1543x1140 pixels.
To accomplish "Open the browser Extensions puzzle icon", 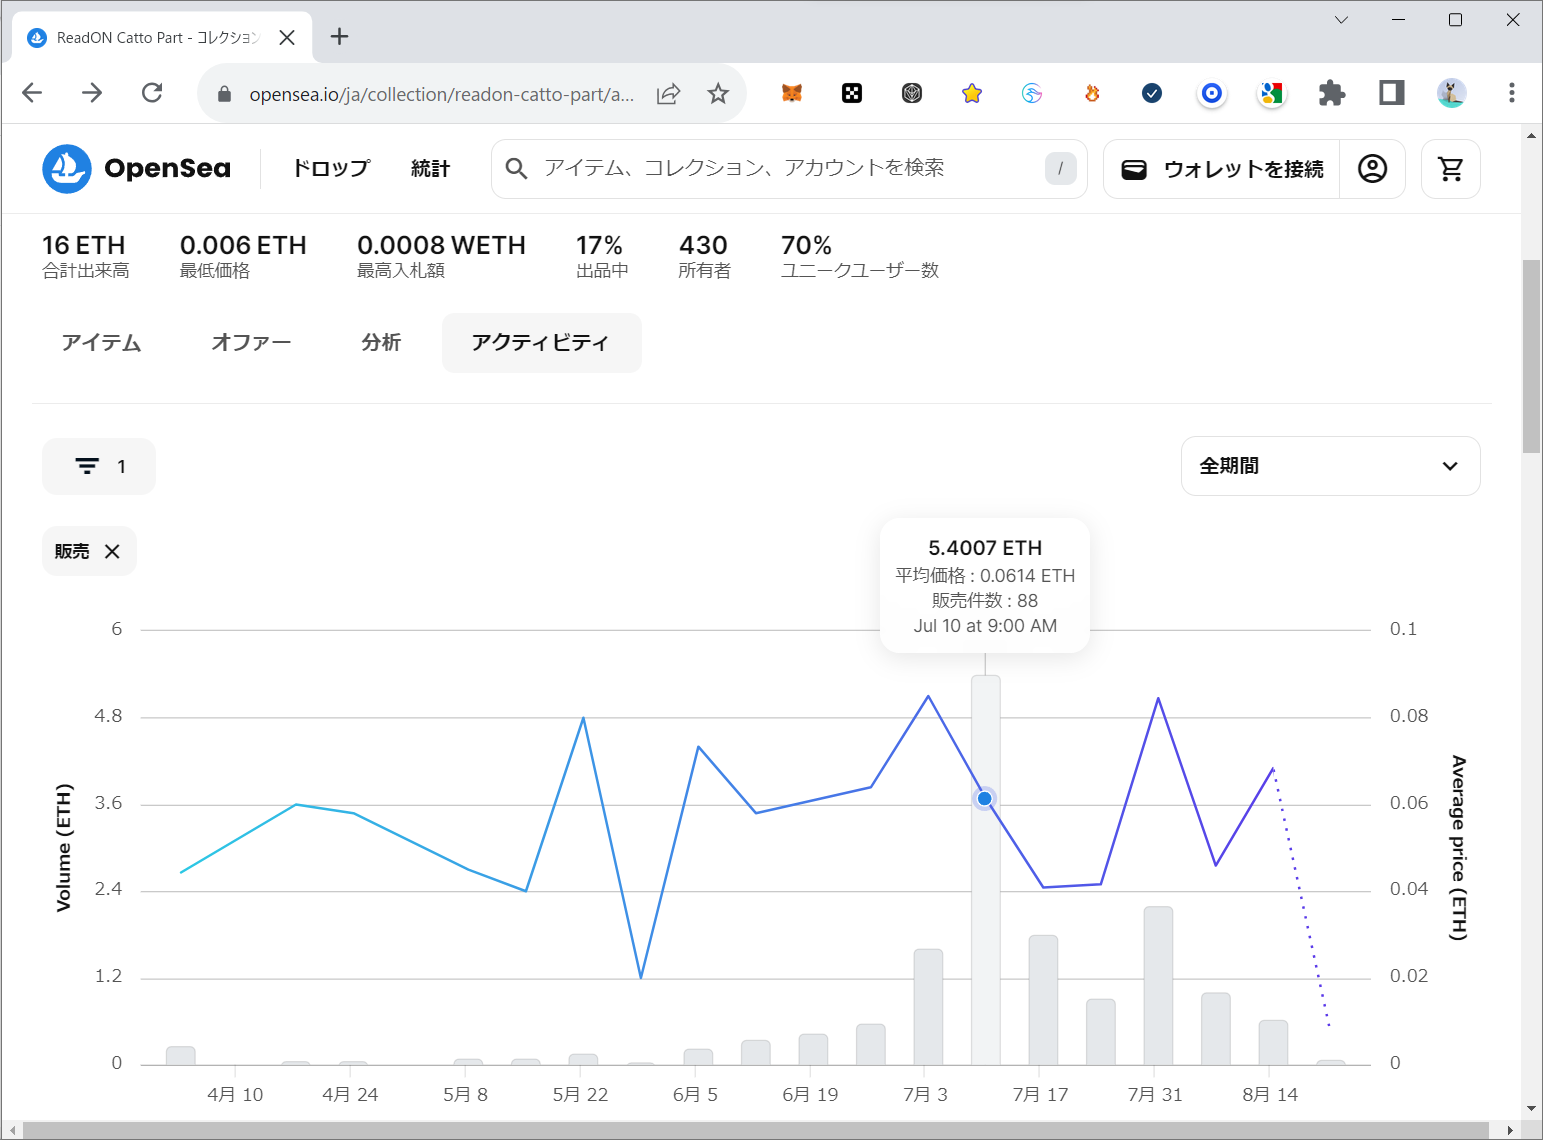I will [x=1331, y=93].
